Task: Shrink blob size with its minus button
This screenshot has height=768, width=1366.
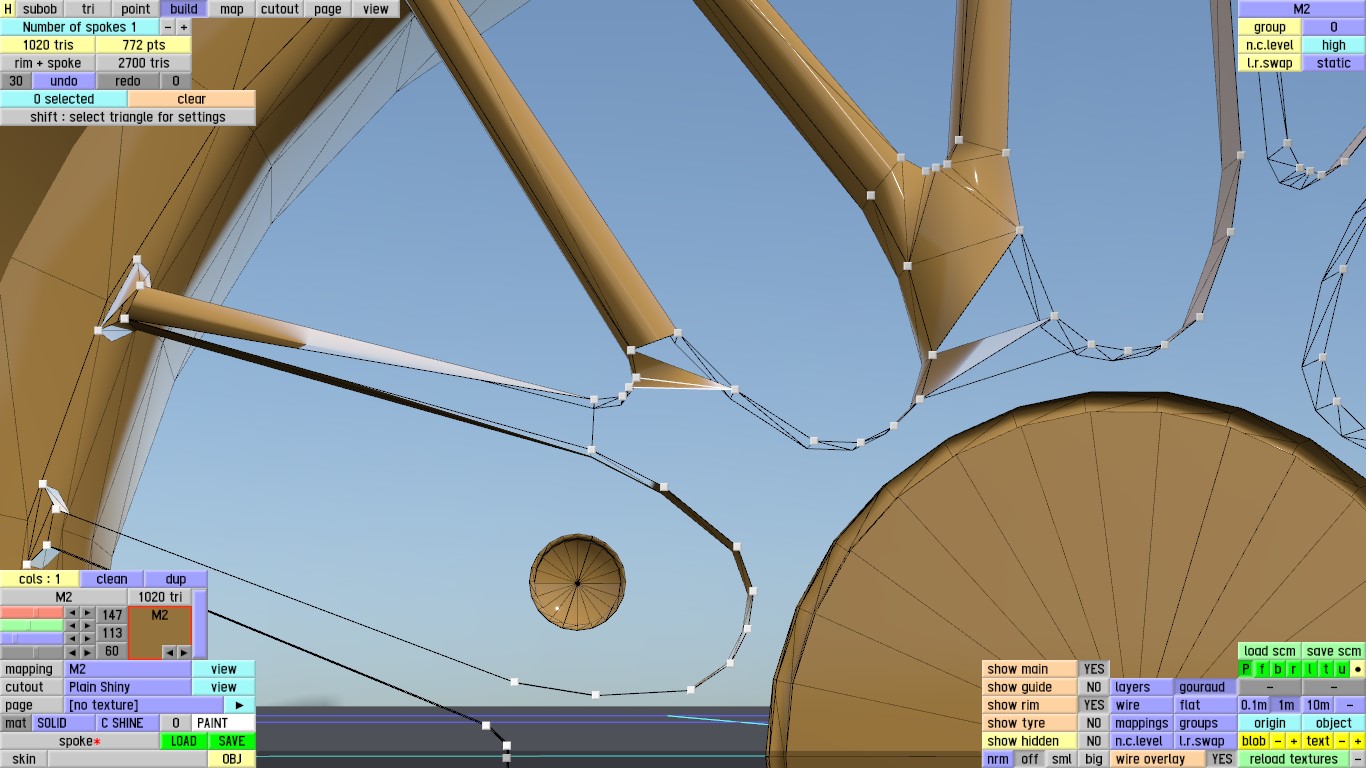Action: (x=1278, y=741)
